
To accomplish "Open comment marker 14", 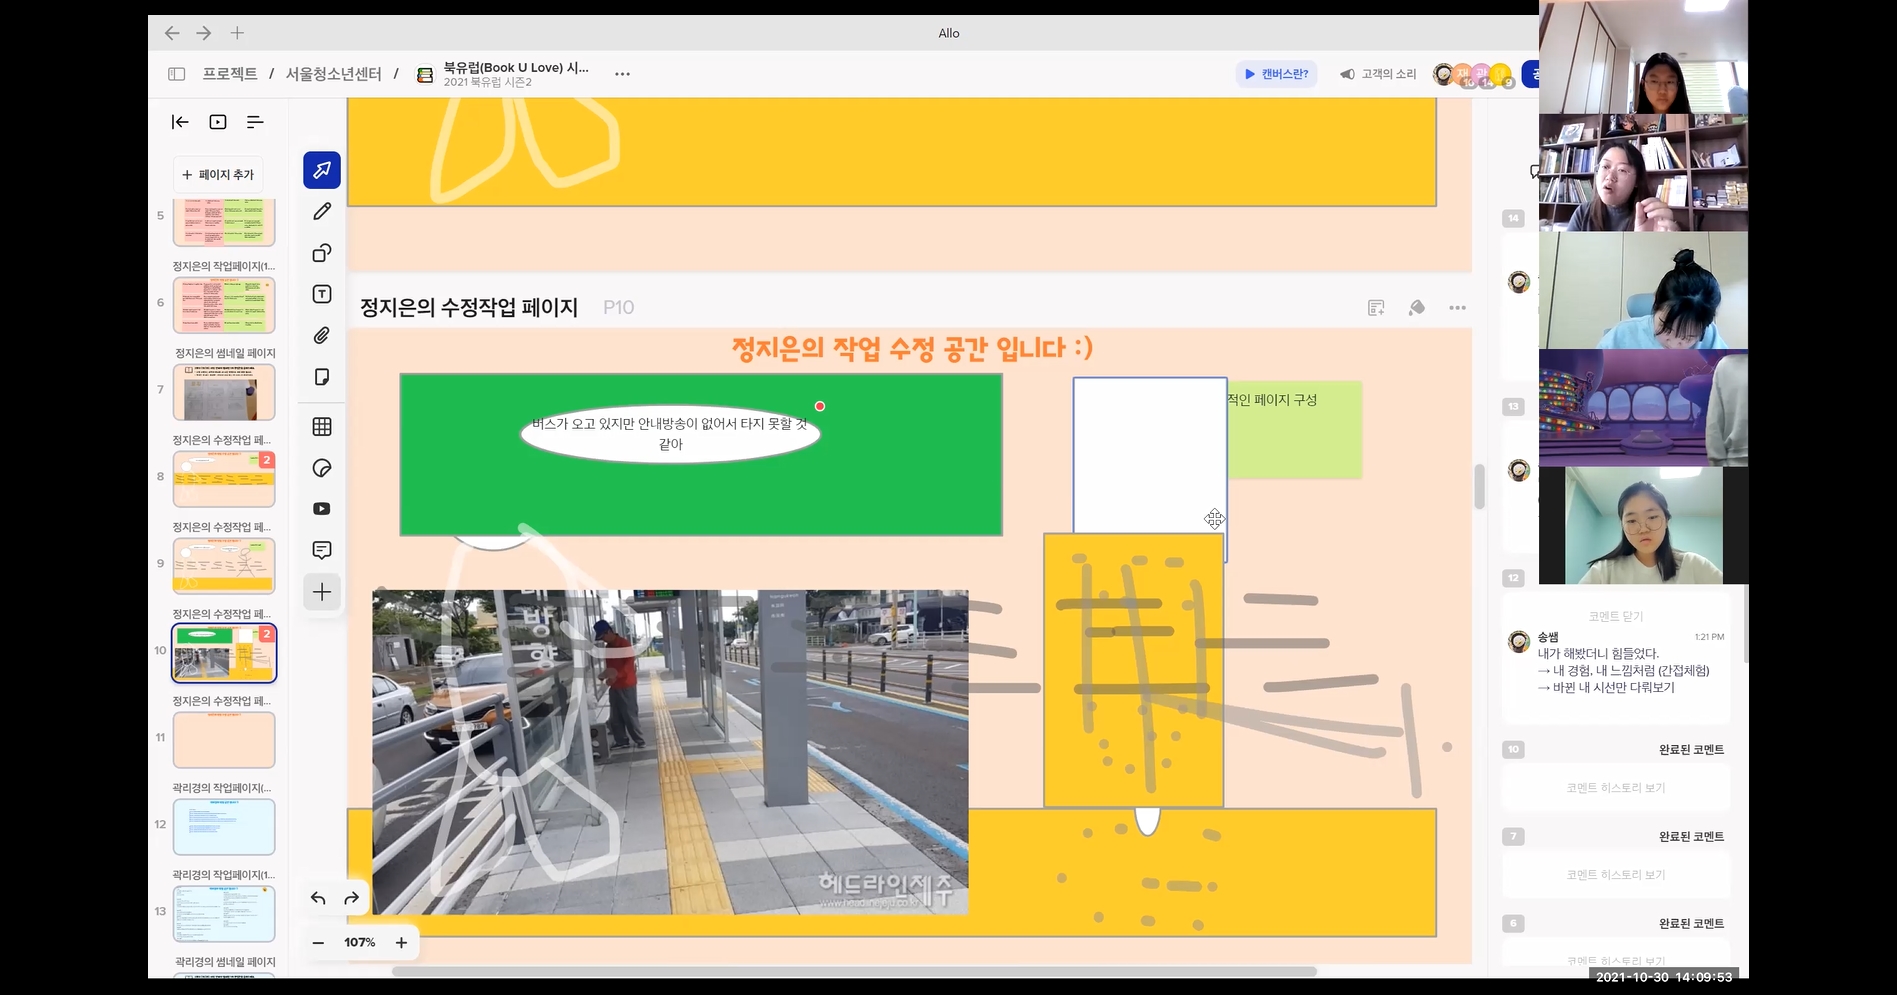I will coord(1514,218).
